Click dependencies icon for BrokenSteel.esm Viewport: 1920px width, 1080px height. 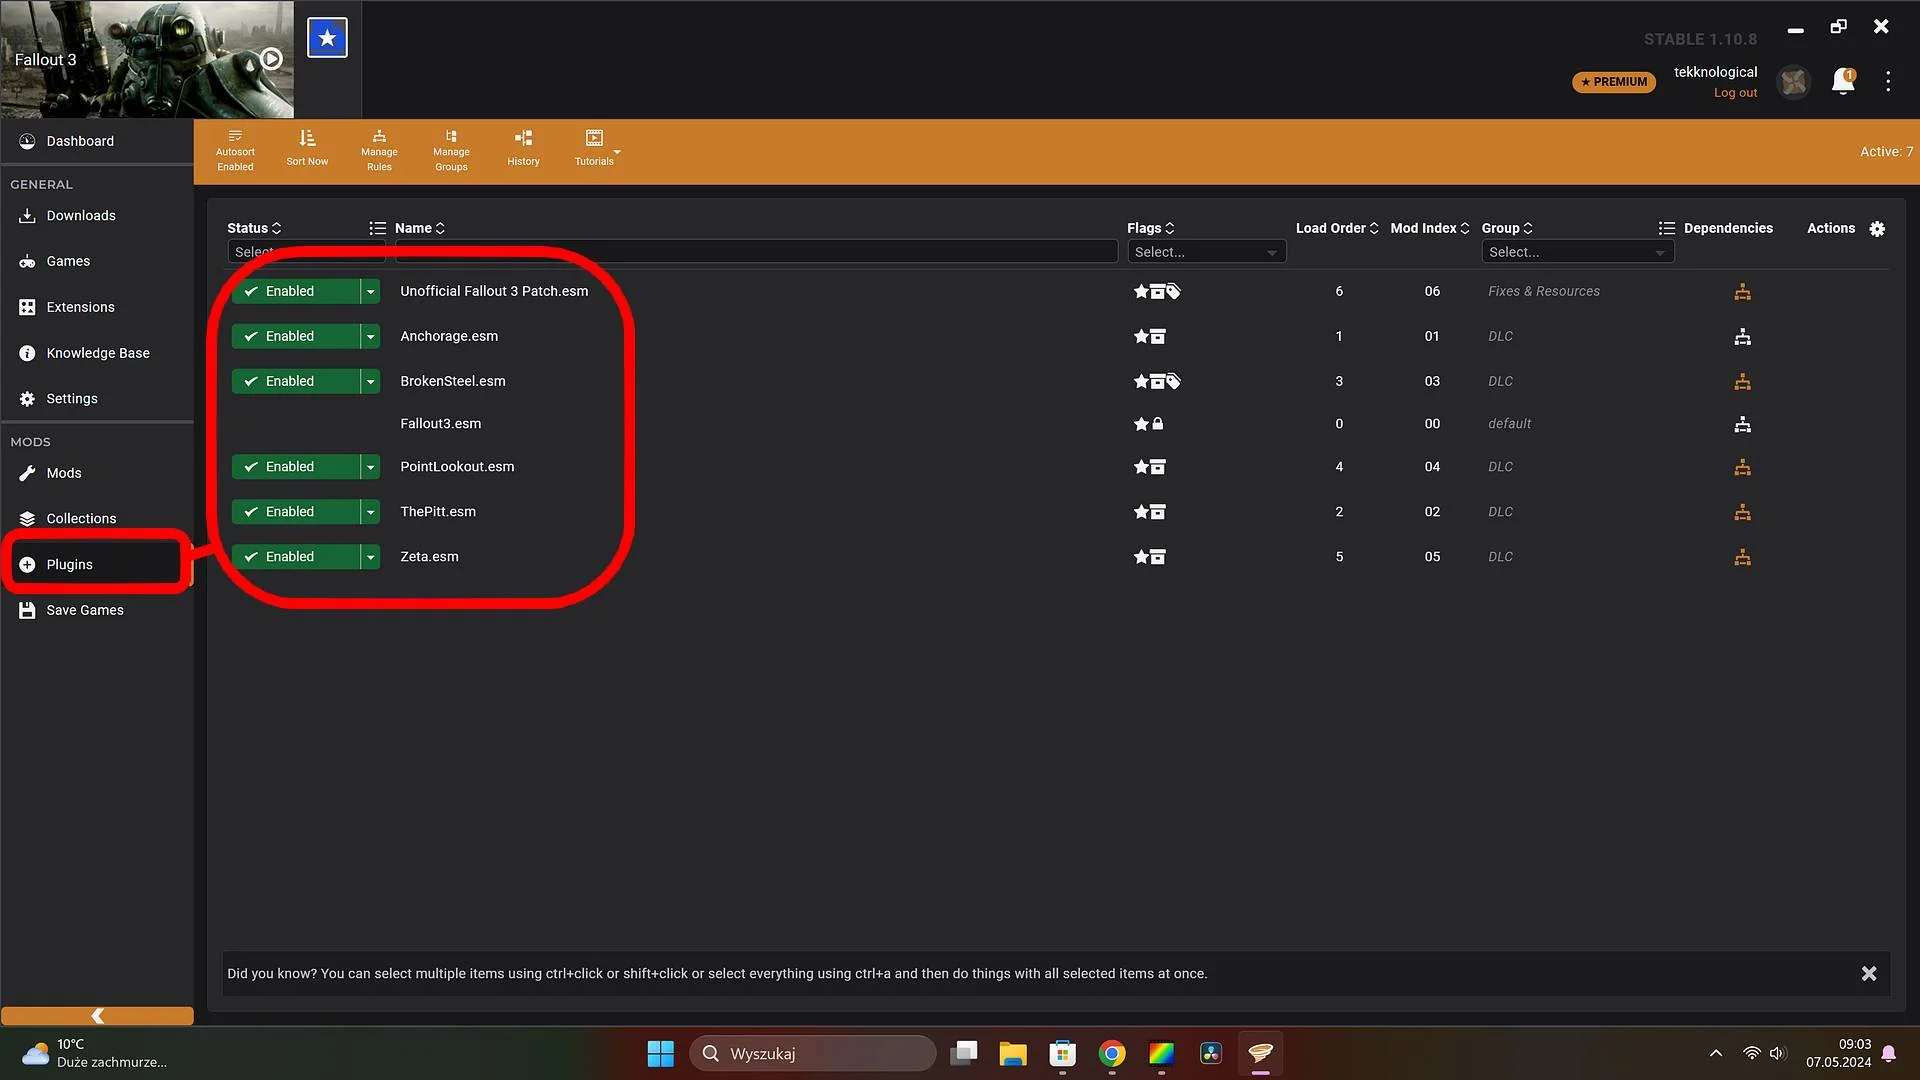[x=1742, y=382]
